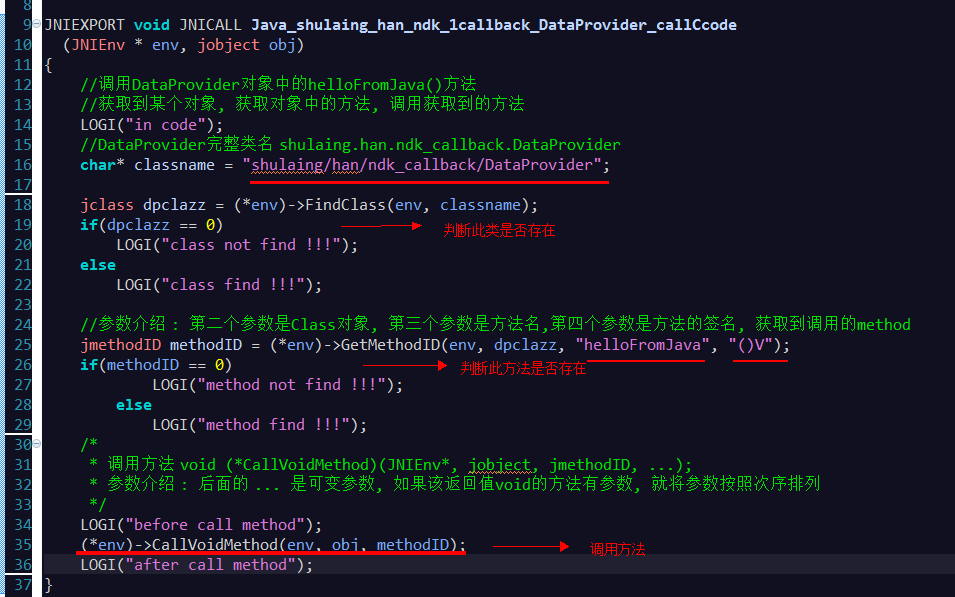Viewport: 955px width, 597px height.
Task: Click the 'jmethodID' type on line 25
Action: point(121,345)
